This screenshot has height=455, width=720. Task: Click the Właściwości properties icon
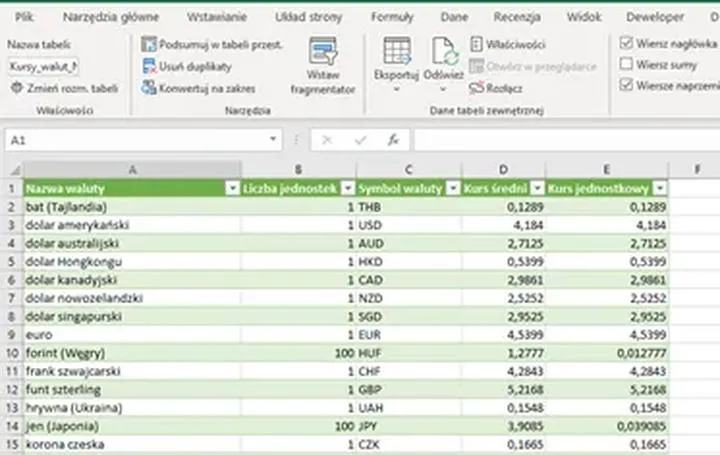pos(477,45)
